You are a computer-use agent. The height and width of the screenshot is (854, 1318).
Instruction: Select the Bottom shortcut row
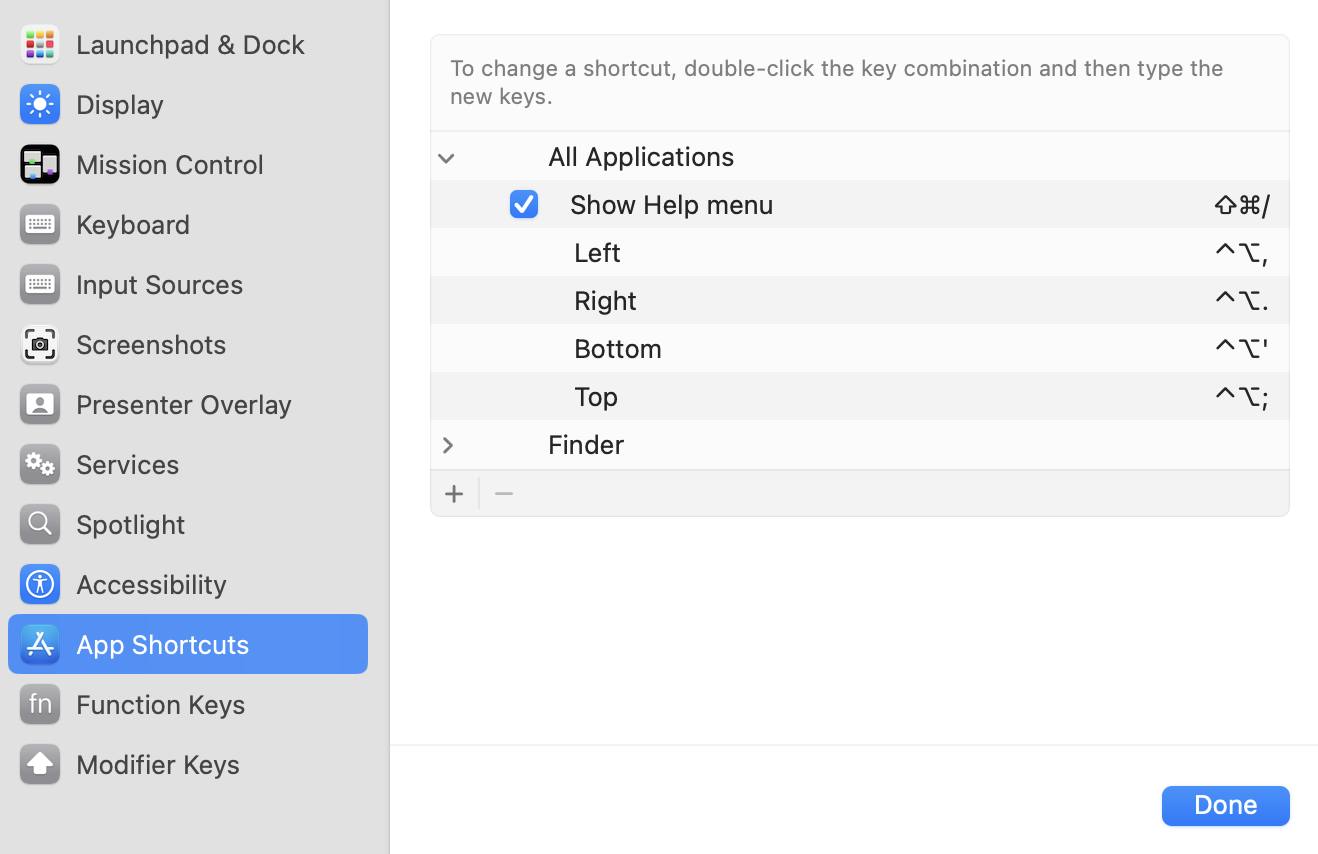(x=618, y=348)
